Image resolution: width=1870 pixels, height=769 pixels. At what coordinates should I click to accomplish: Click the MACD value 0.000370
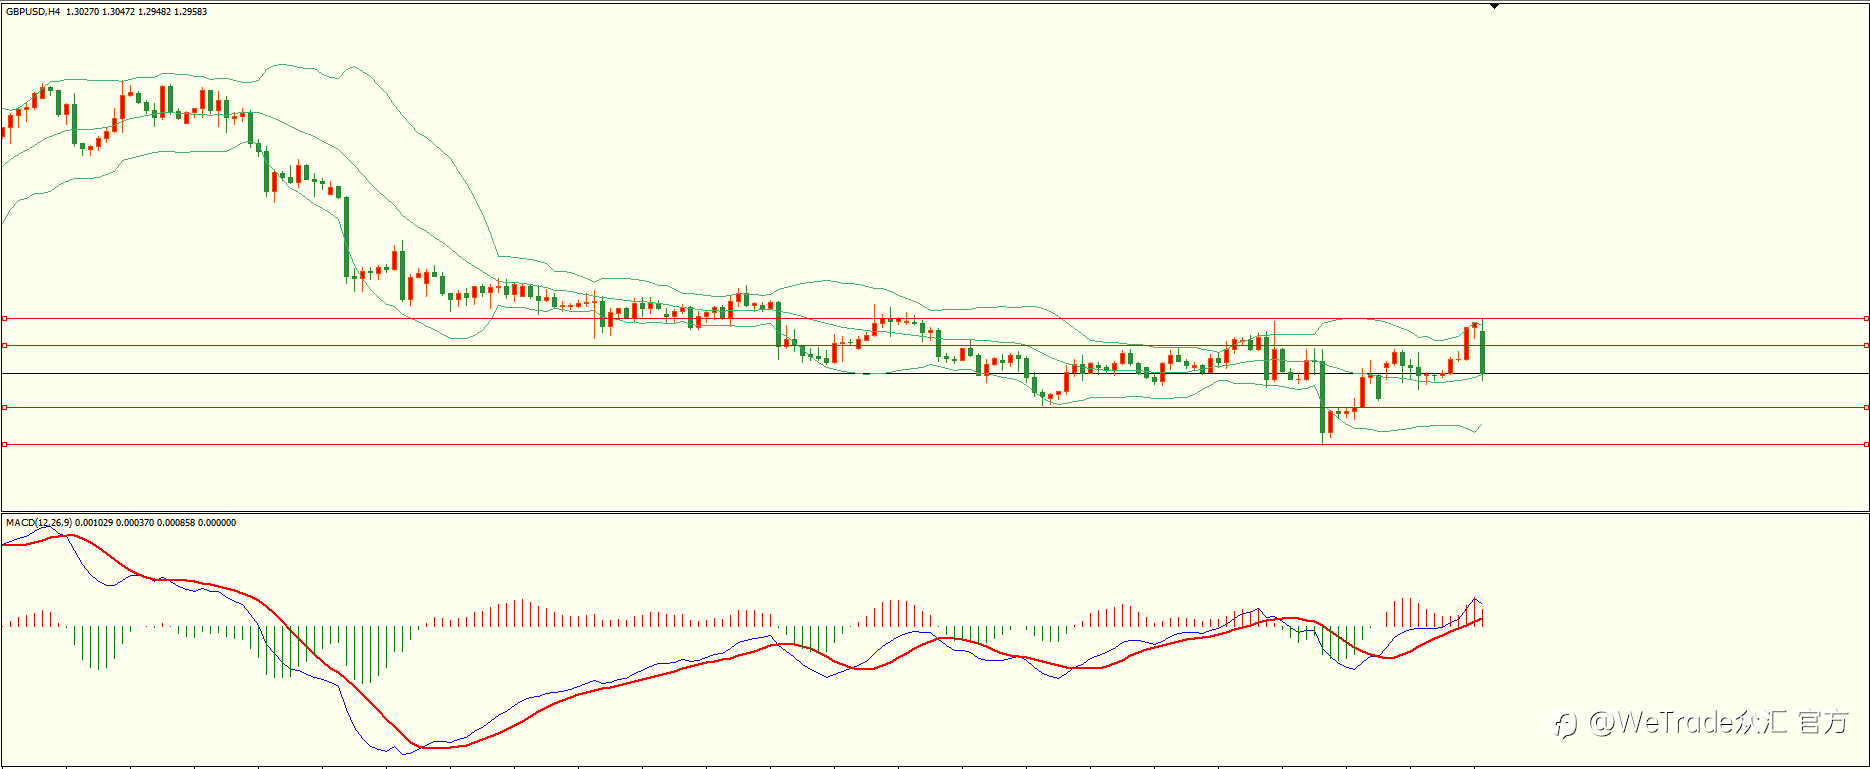coord(135,523)
